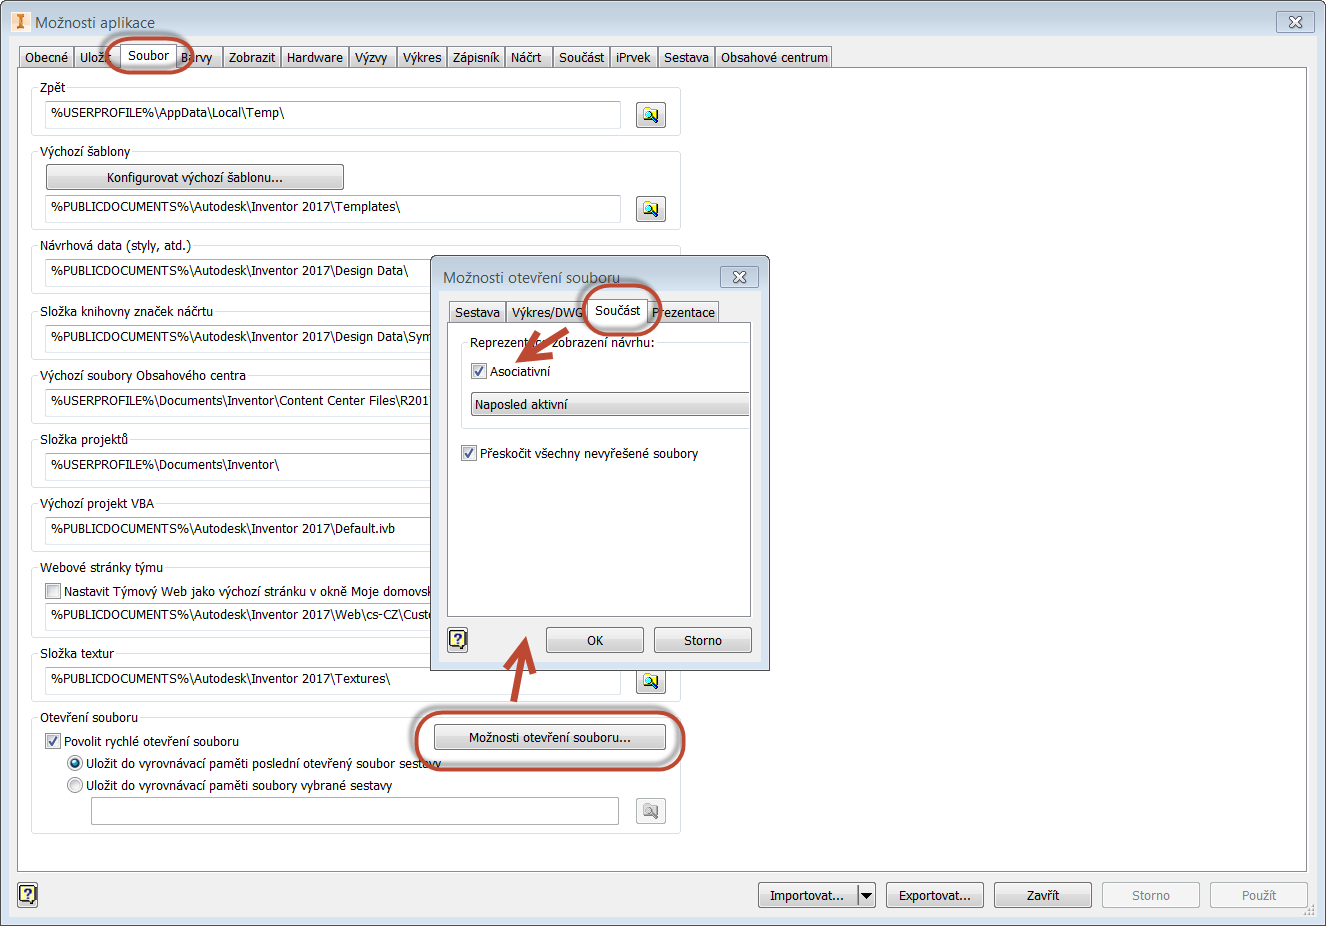Switch to the Obsahové centrum tab
1326x926 pixels.
coord(774,58)
